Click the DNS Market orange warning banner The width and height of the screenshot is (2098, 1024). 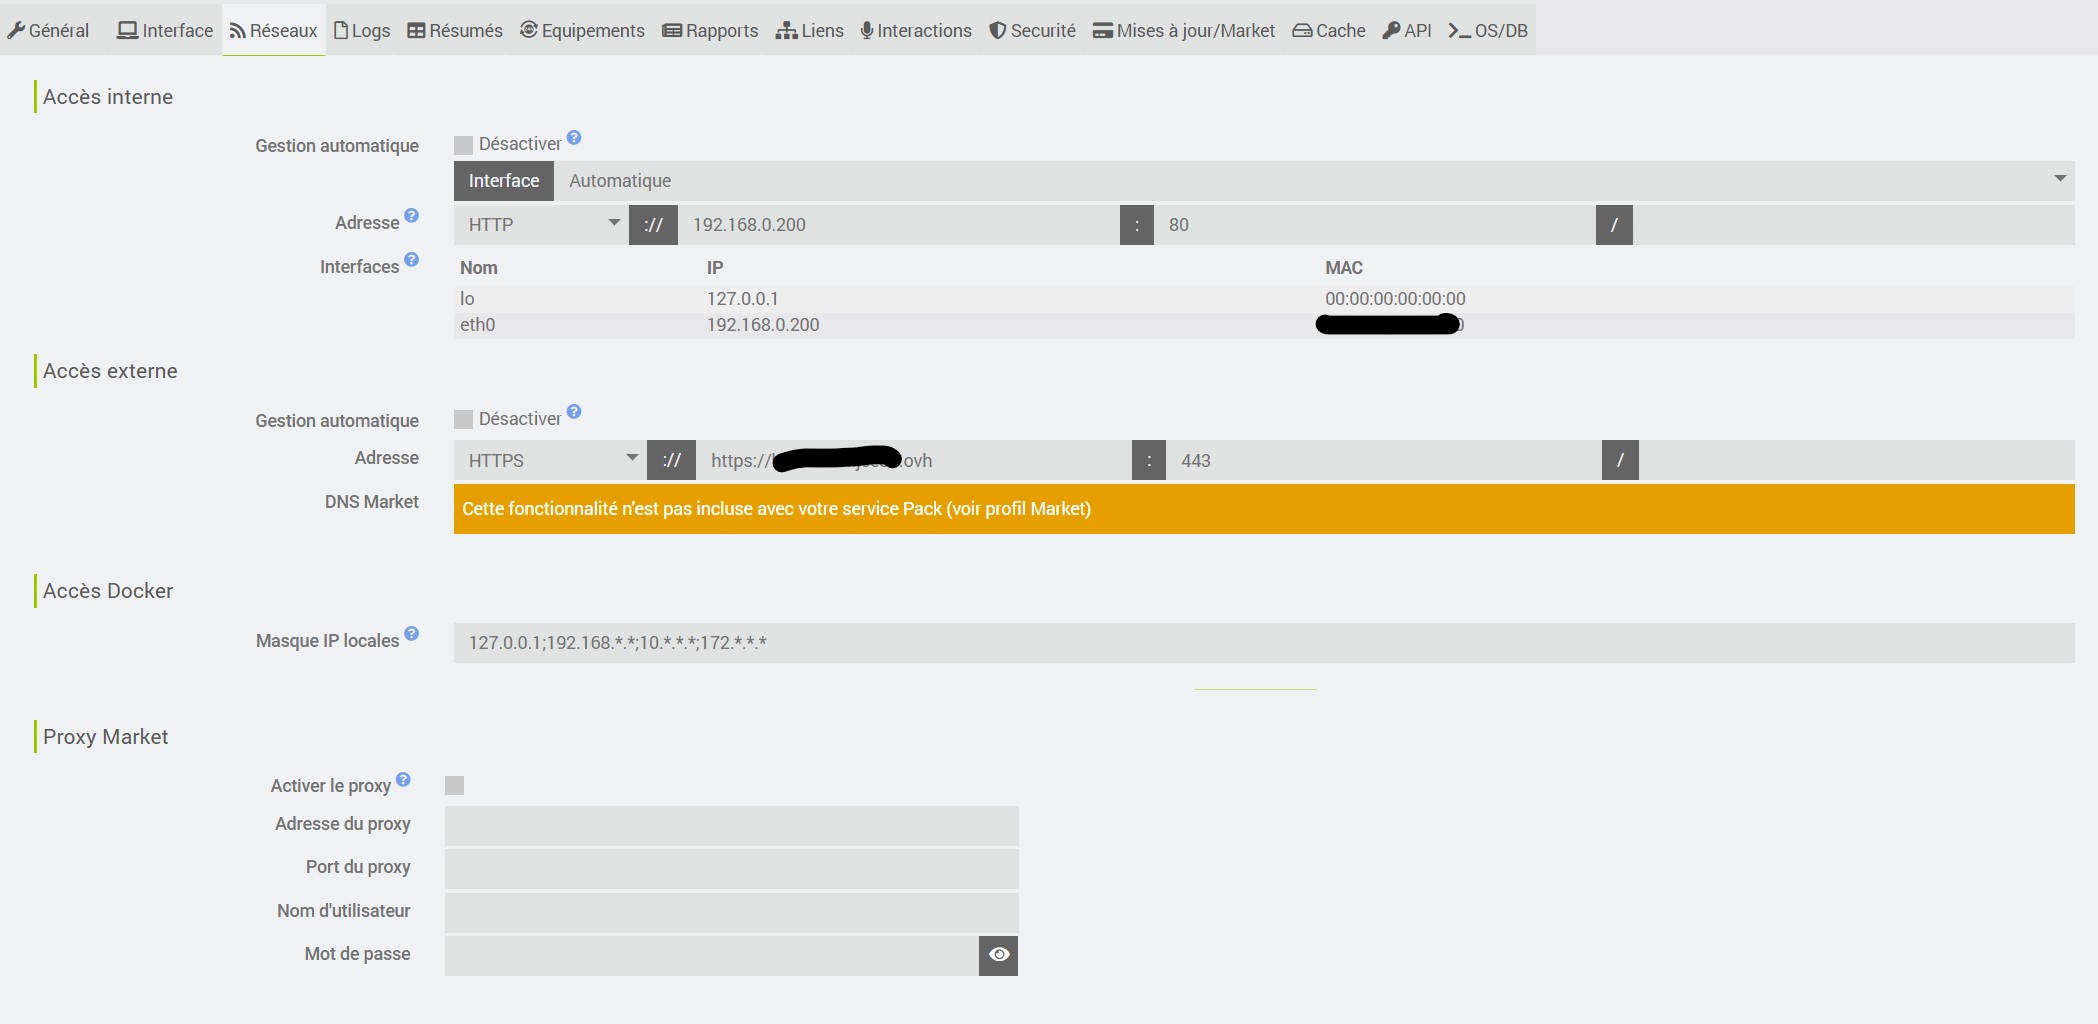1264,509
